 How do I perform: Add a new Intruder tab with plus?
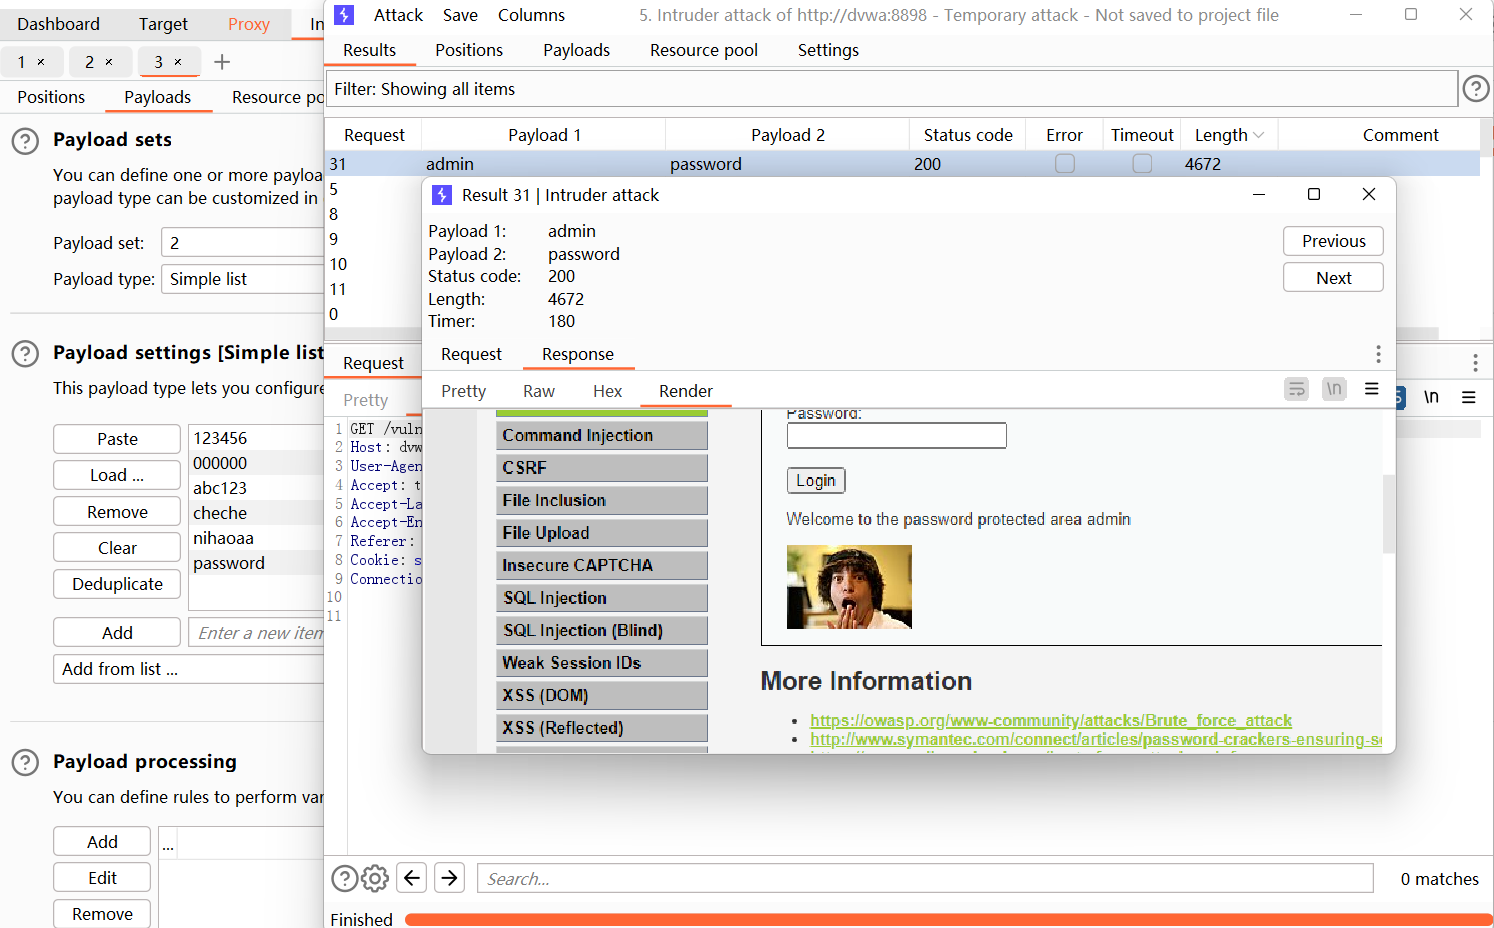click(222, 62)
